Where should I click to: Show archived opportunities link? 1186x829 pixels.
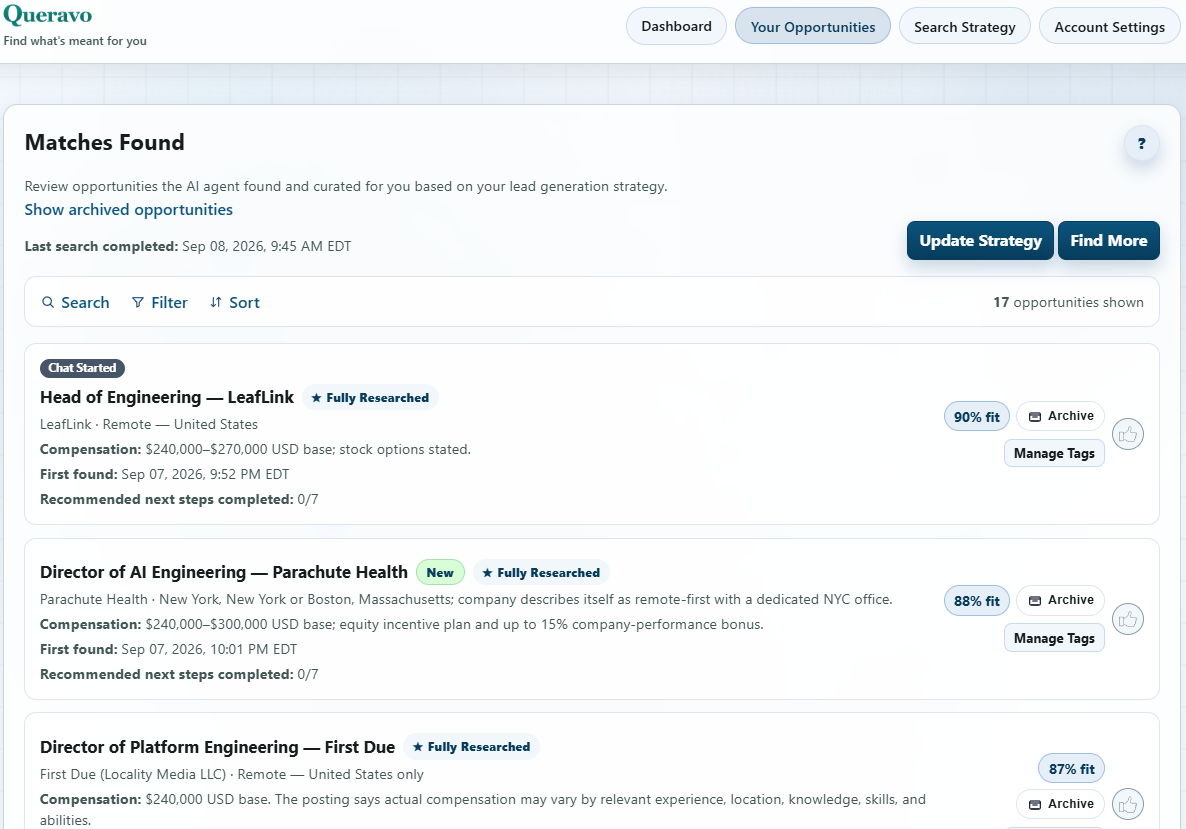click(x=129, y=210)
